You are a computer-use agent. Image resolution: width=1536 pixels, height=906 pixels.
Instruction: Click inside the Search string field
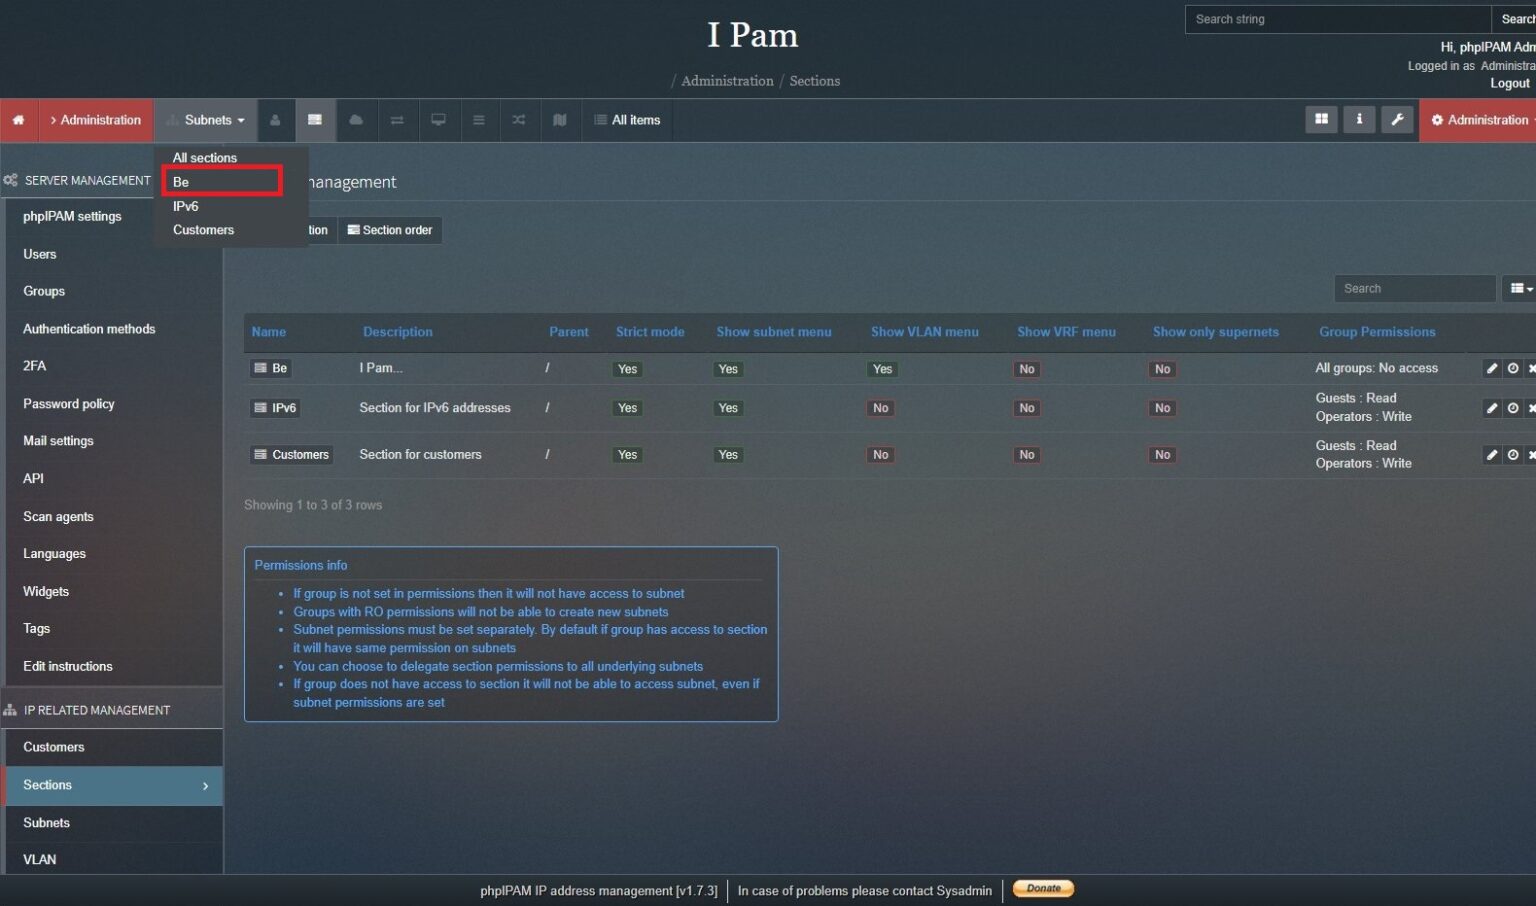point(1335,19)
